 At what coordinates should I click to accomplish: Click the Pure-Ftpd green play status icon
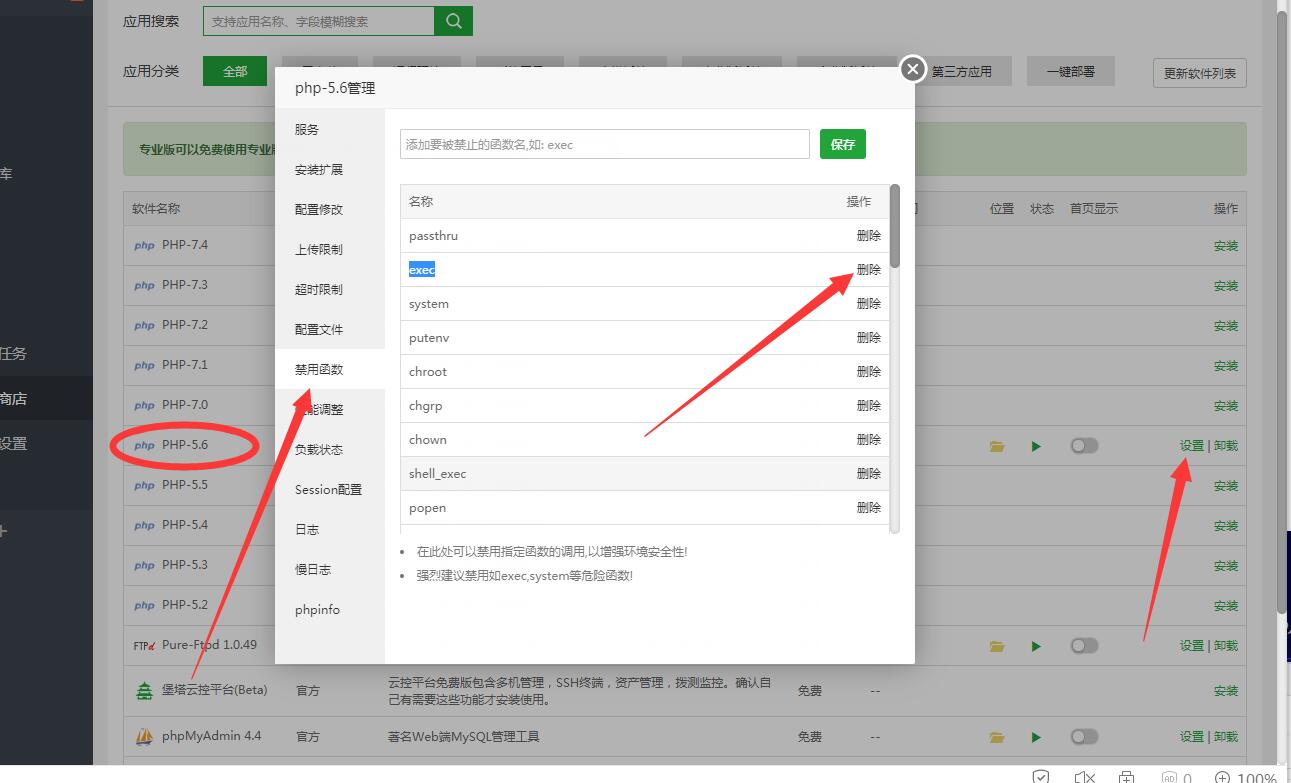1036,646
